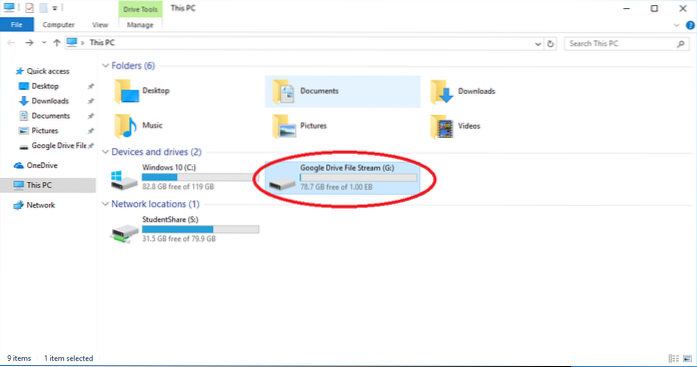This screenshot has width=697, height=367.
Task: Select the StudentShare (S:) network drive
Action: (184, 229)
